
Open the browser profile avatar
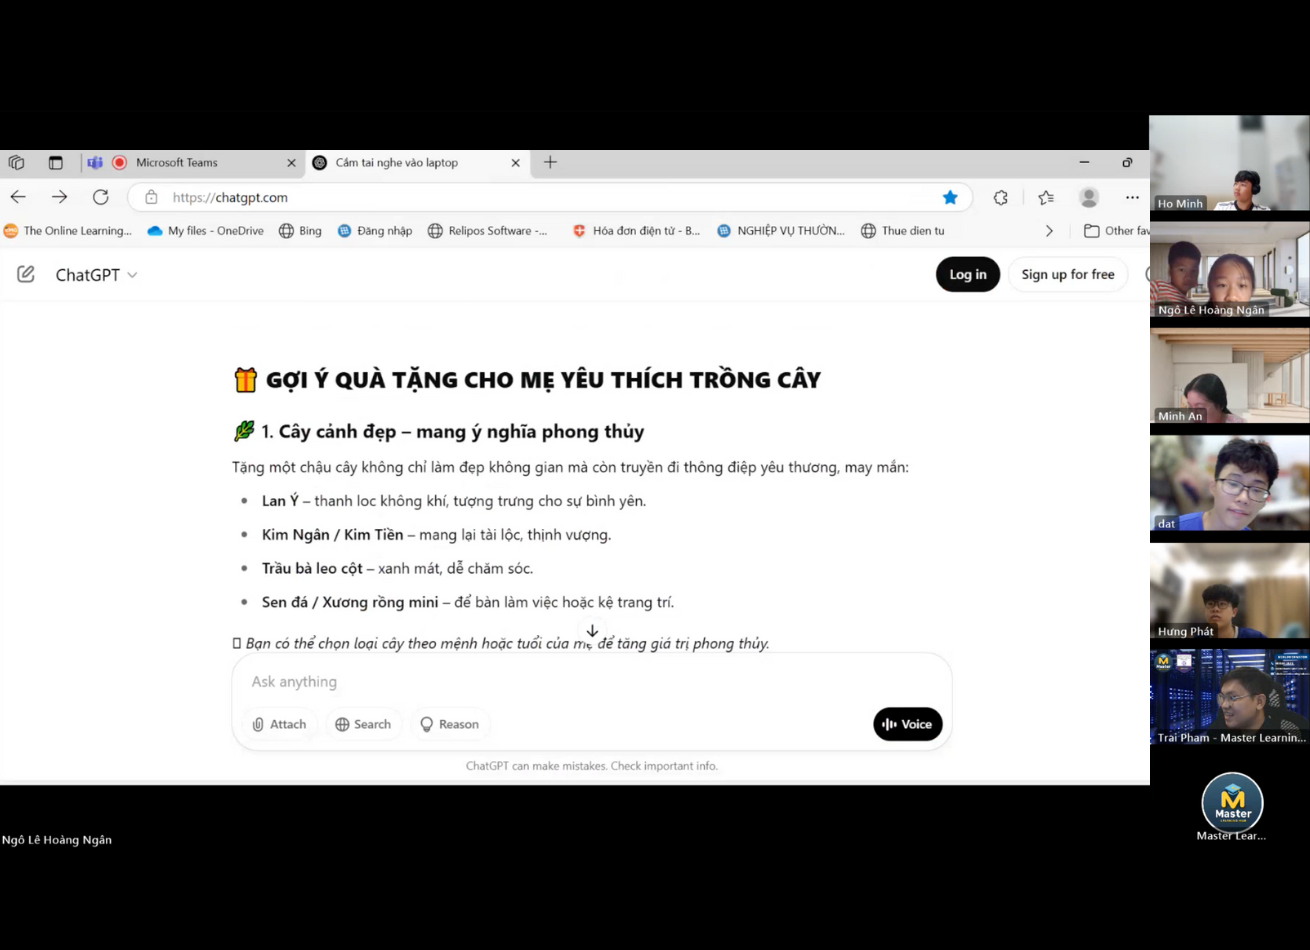pos(1089,197)
